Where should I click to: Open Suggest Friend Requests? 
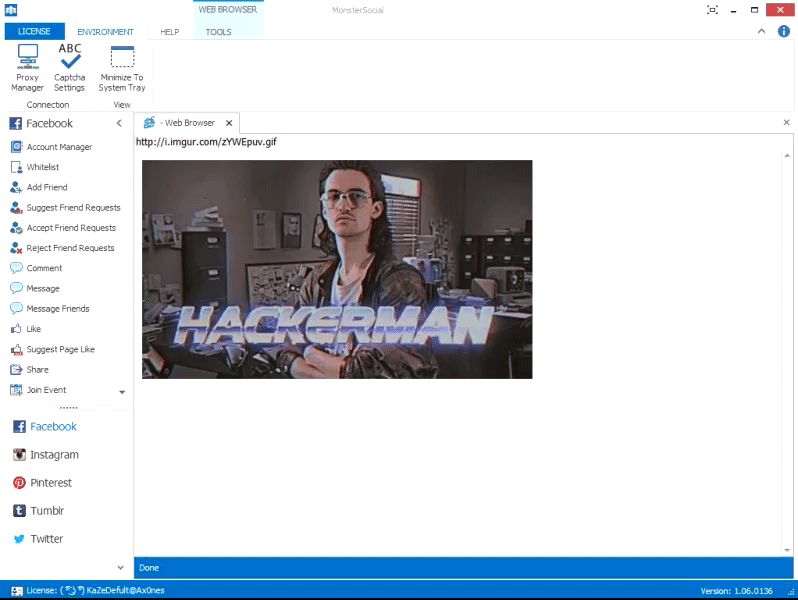(65, 208)
